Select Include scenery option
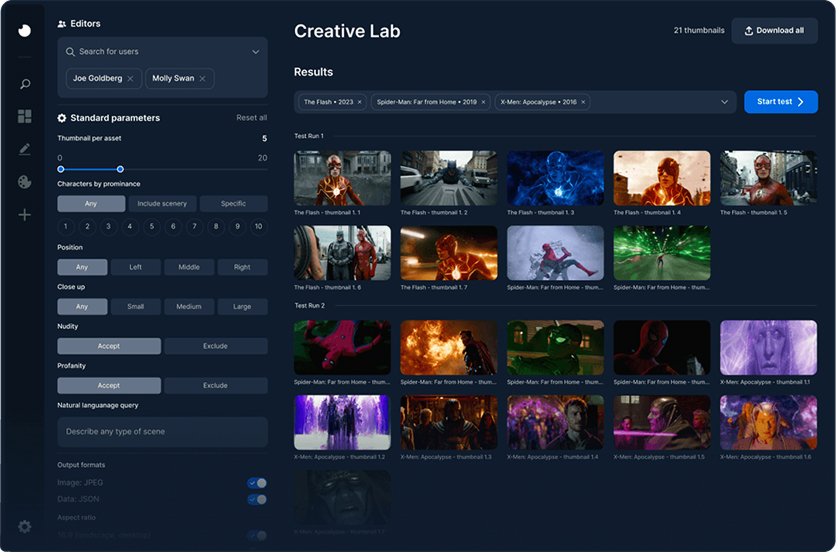836x552 pixels. [162, 204]
